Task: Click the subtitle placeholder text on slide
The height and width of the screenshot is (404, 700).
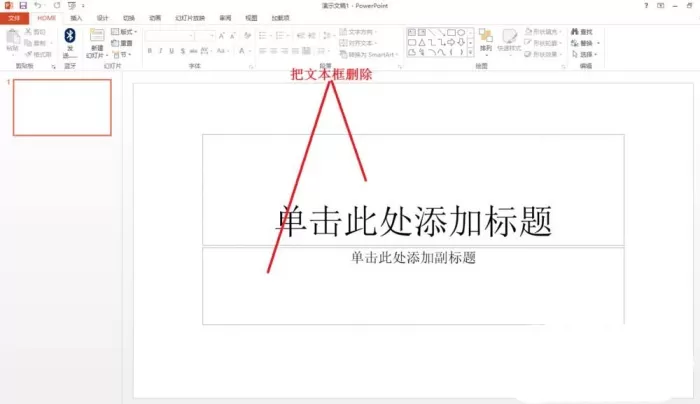Action: coord(413,258)
